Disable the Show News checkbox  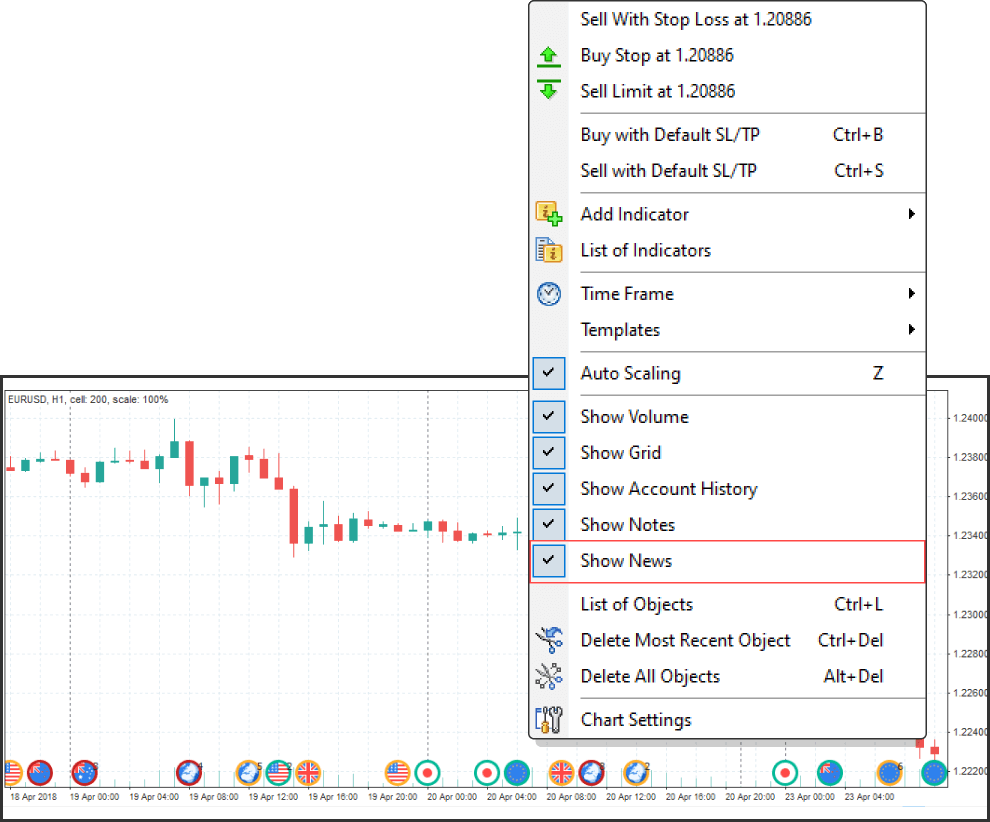[549, 561]
